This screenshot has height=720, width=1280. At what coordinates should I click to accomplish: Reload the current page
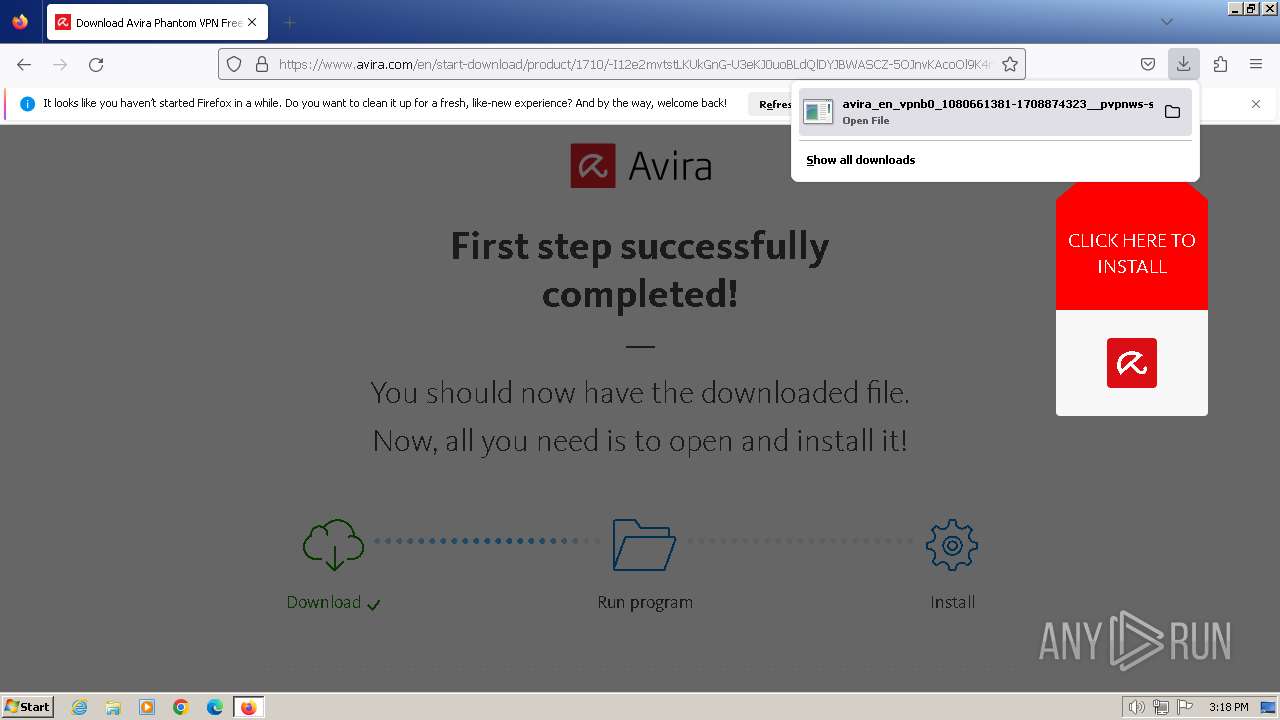(x=96, y=64)
